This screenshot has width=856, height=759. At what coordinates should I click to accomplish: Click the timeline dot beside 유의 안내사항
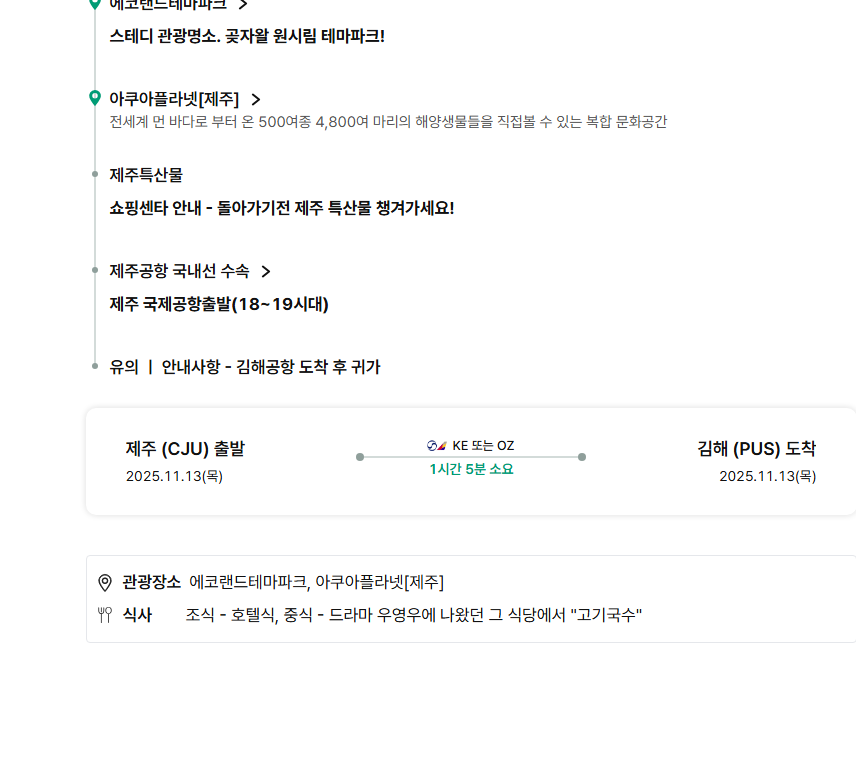click(95, 366)
